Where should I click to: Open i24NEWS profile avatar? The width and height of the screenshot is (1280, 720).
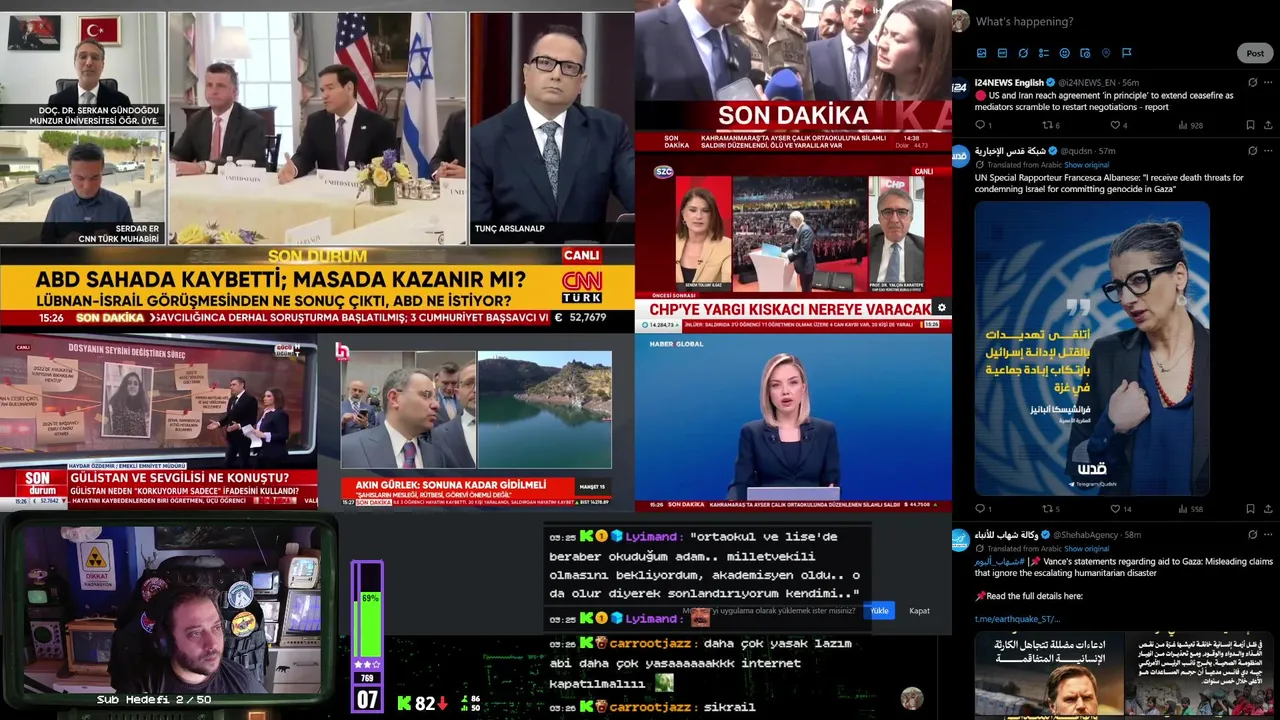[x=960, y=86]
